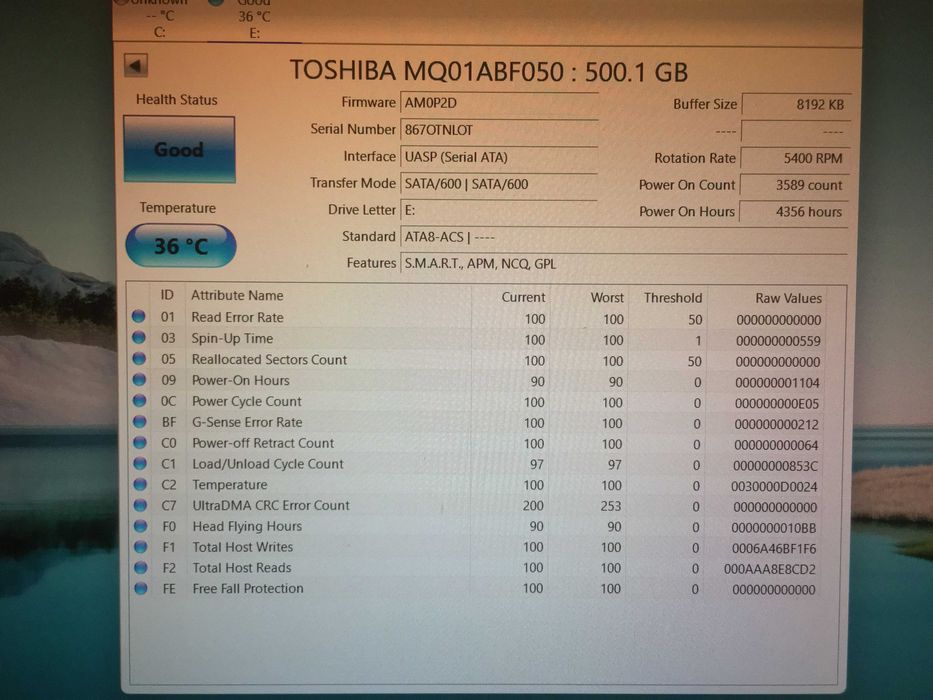This screenshot has width=933, height=700.
Task: Select the Serial Number field value
Action: [499, 130]
